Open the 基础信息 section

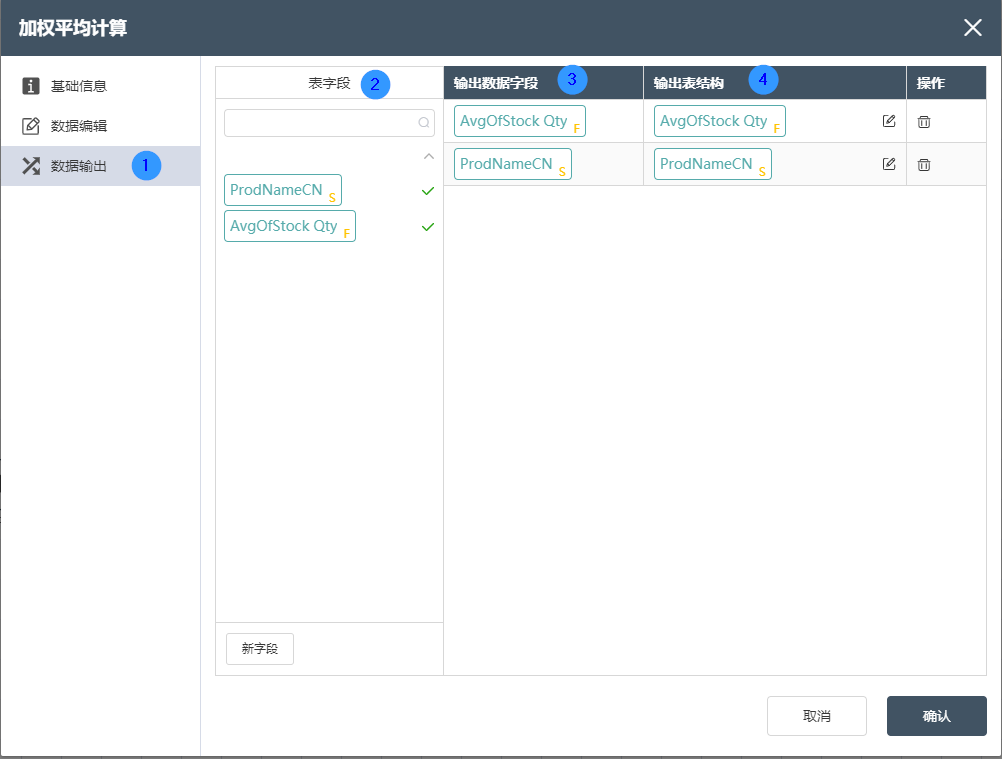(100, 86)
